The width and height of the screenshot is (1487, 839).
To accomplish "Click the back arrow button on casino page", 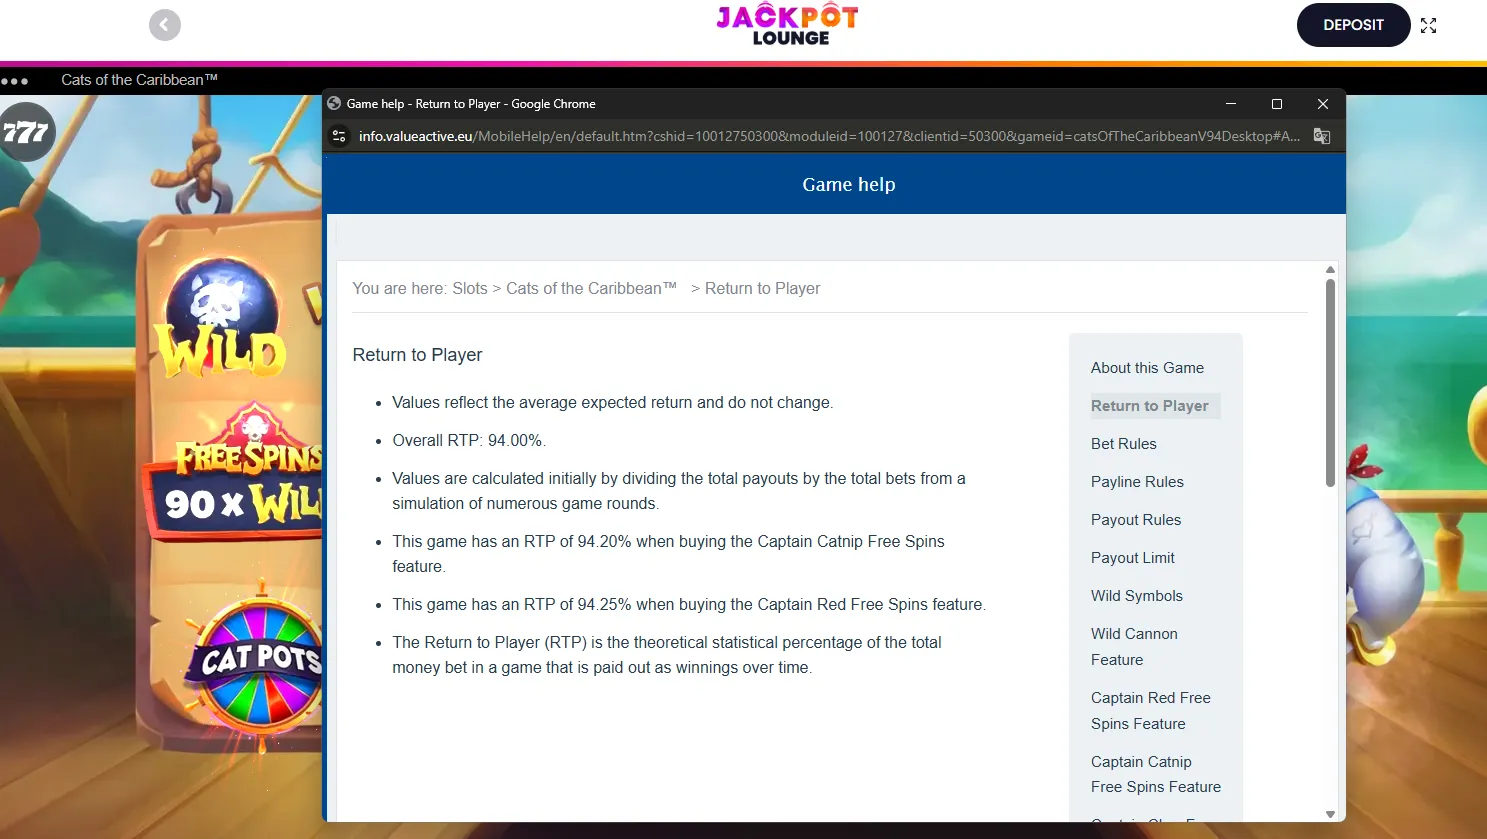I will pos(165,25).
